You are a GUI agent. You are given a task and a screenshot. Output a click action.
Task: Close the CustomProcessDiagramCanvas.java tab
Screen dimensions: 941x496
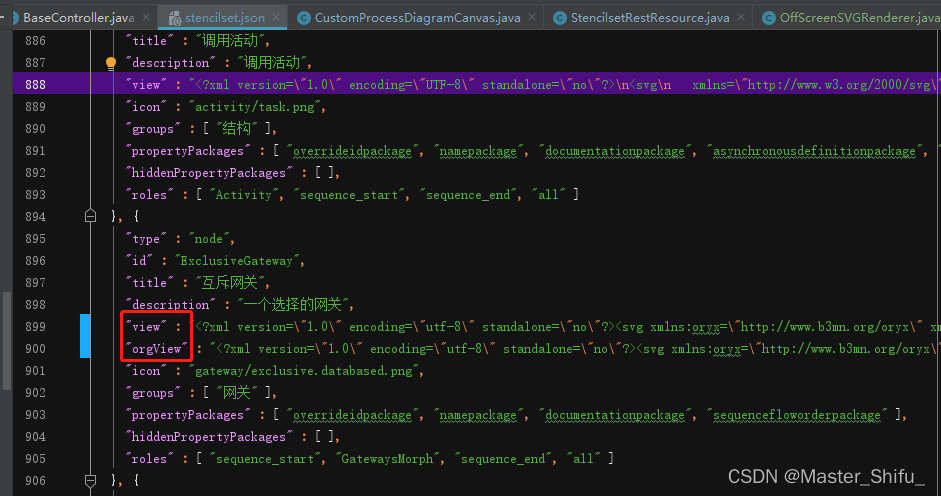click(532, 17)
